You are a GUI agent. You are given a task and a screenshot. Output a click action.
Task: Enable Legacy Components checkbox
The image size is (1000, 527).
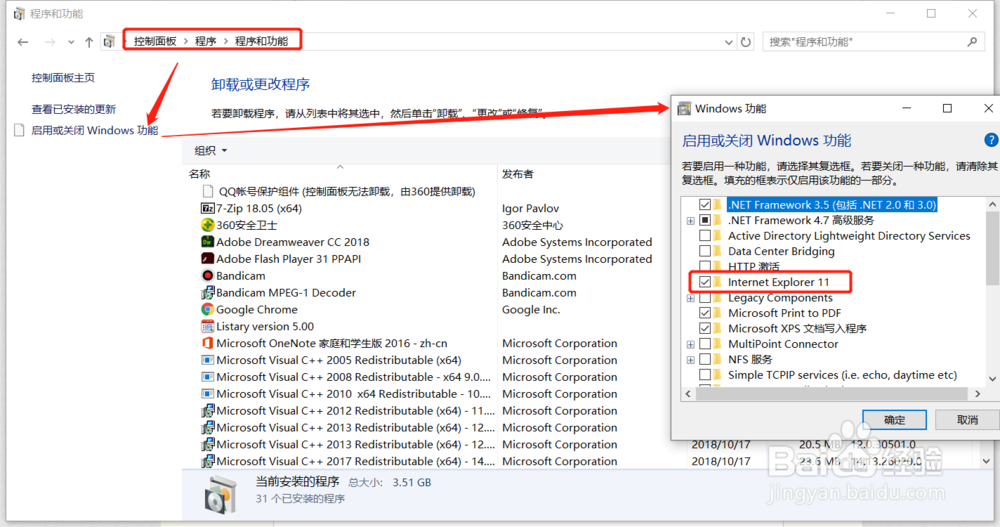click(x=705, y=298)
